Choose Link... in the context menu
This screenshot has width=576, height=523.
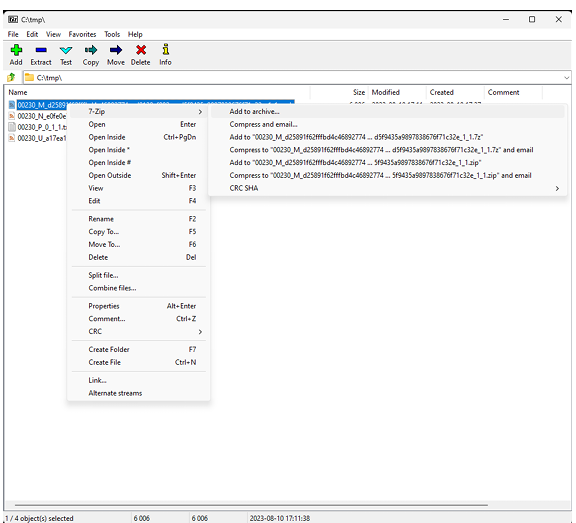click(x=139, y=380)
